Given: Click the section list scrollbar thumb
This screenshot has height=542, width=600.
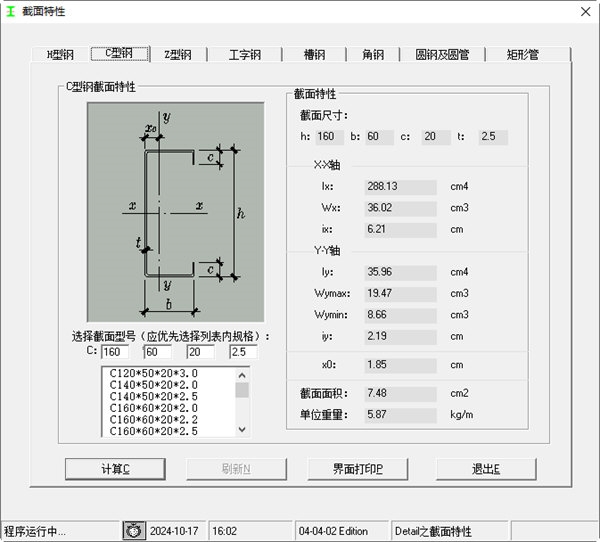Looking at the screenshot, I should tap(242, 390).
